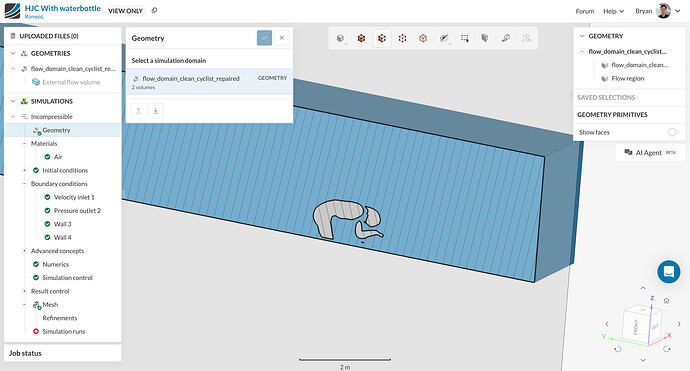The height and width of the screenshot is (371, 690).
Task: Collapse the Materials tree node
Action: coord(24,143)
